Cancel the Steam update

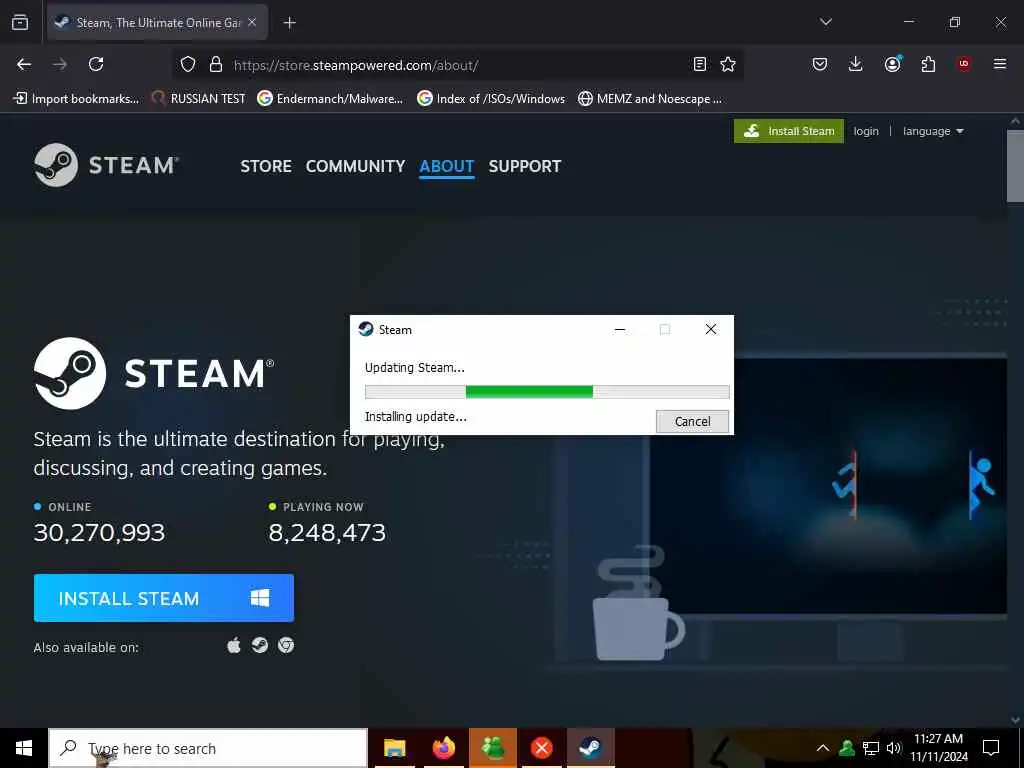click(x=692, y=421)
